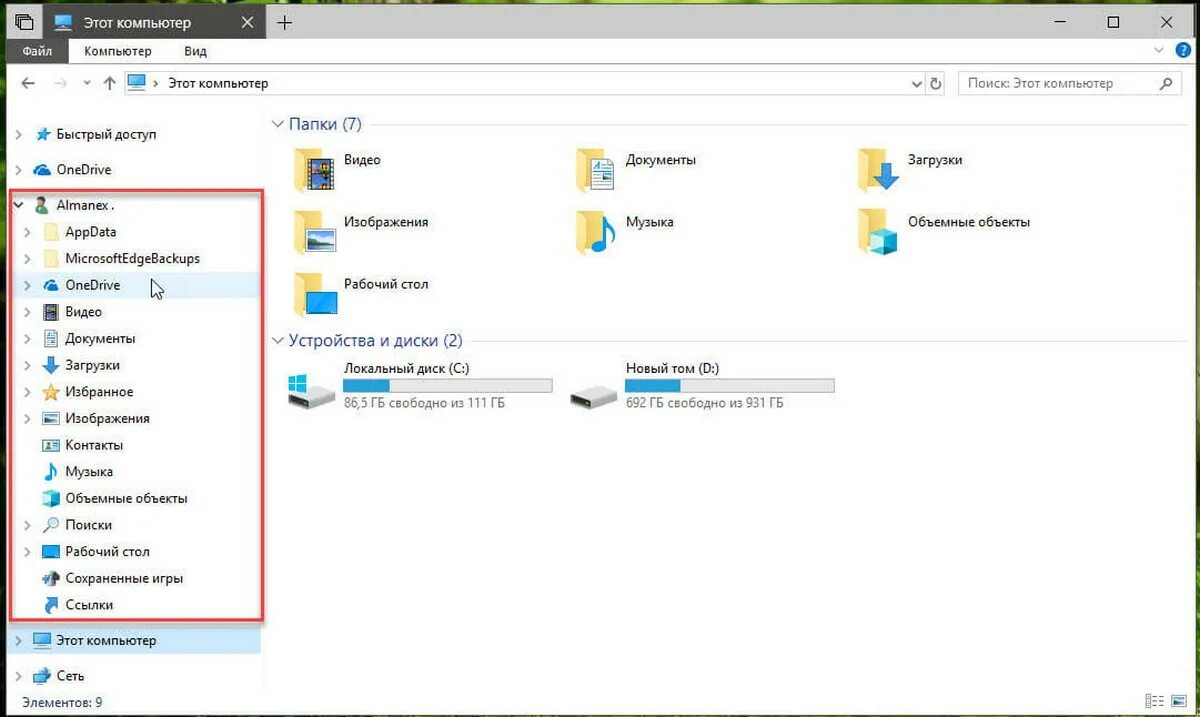This screenshot has width=1200, height=717.
Task: Select the Локальный диск (C:) drive icon
Action: tap(311, 390)
